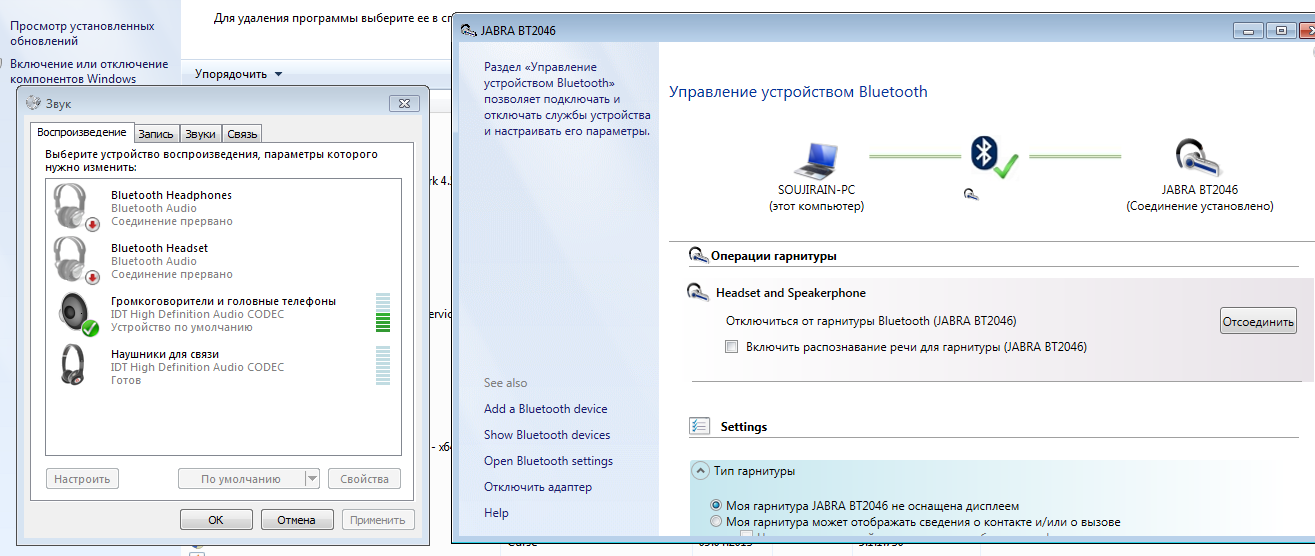
Task: Switch to the Sounds tab
Action: [x=200, y=134]
